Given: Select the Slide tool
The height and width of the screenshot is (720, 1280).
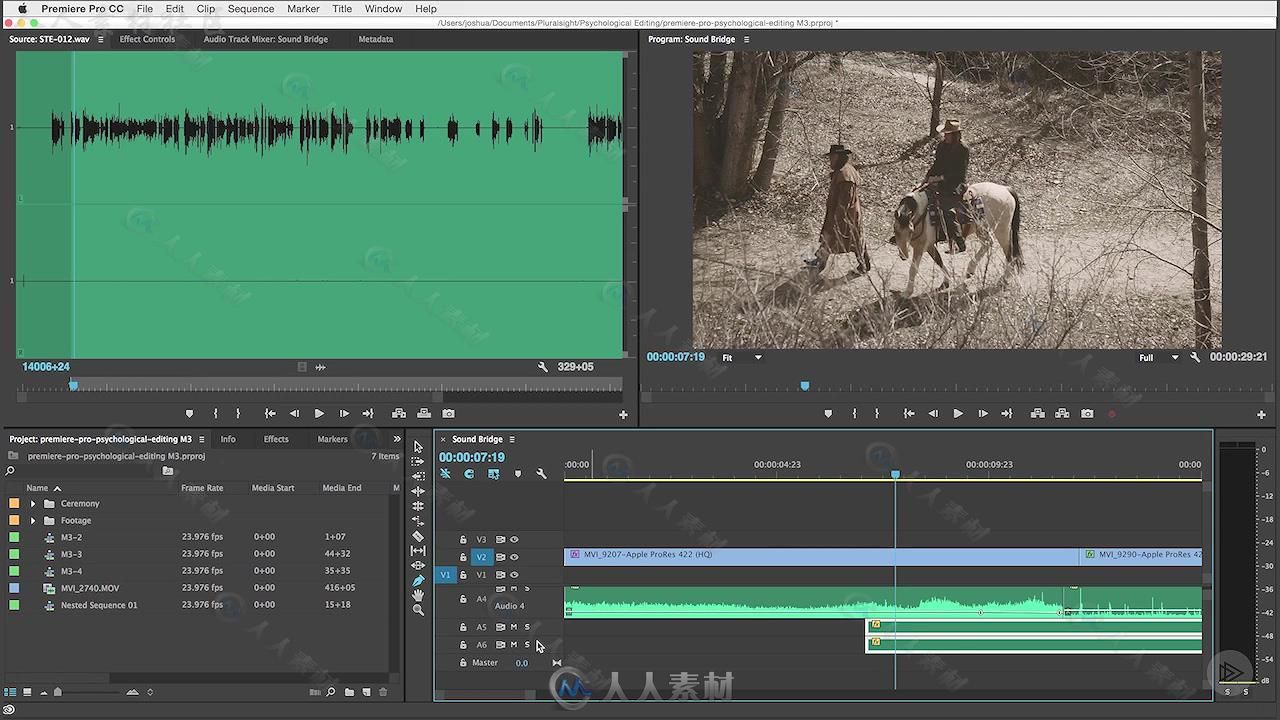Looking at the screenshot, I should click(418, 566).
